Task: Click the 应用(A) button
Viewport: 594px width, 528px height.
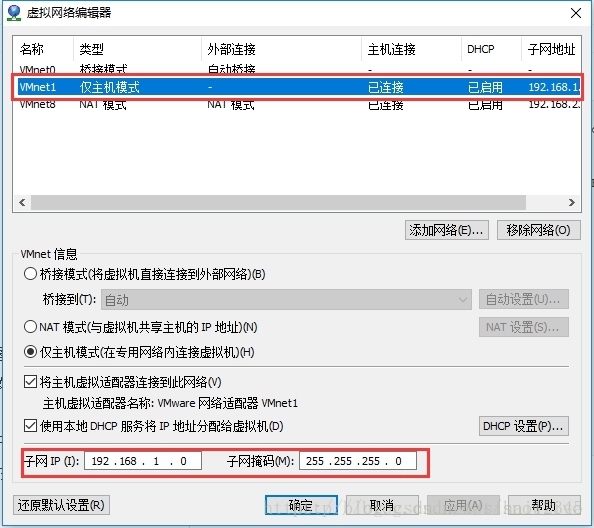Action: pos(463,505)
